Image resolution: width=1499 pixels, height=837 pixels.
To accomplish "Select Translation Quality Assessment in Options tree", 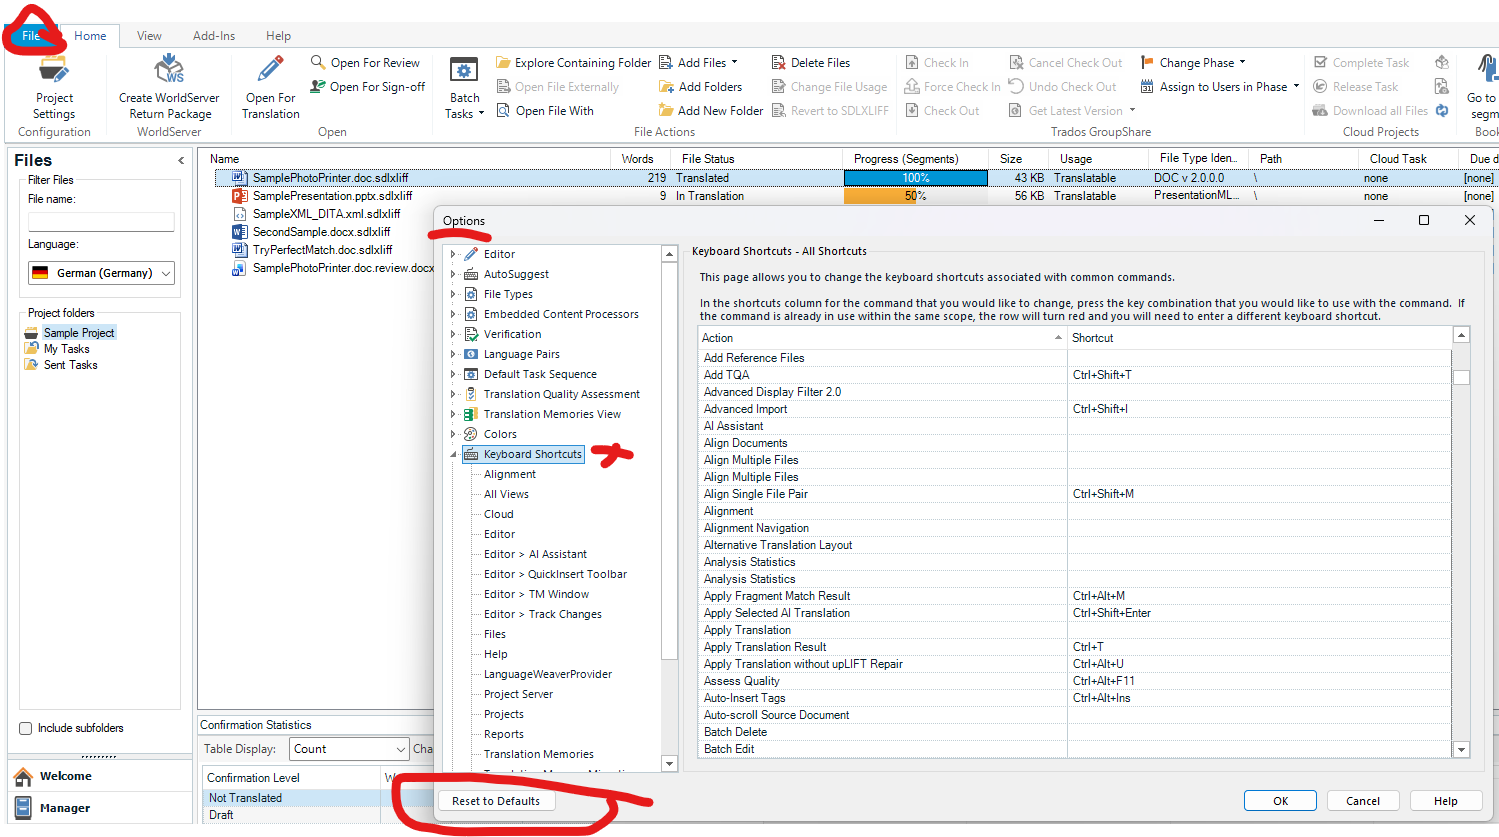I will (561, 394).
